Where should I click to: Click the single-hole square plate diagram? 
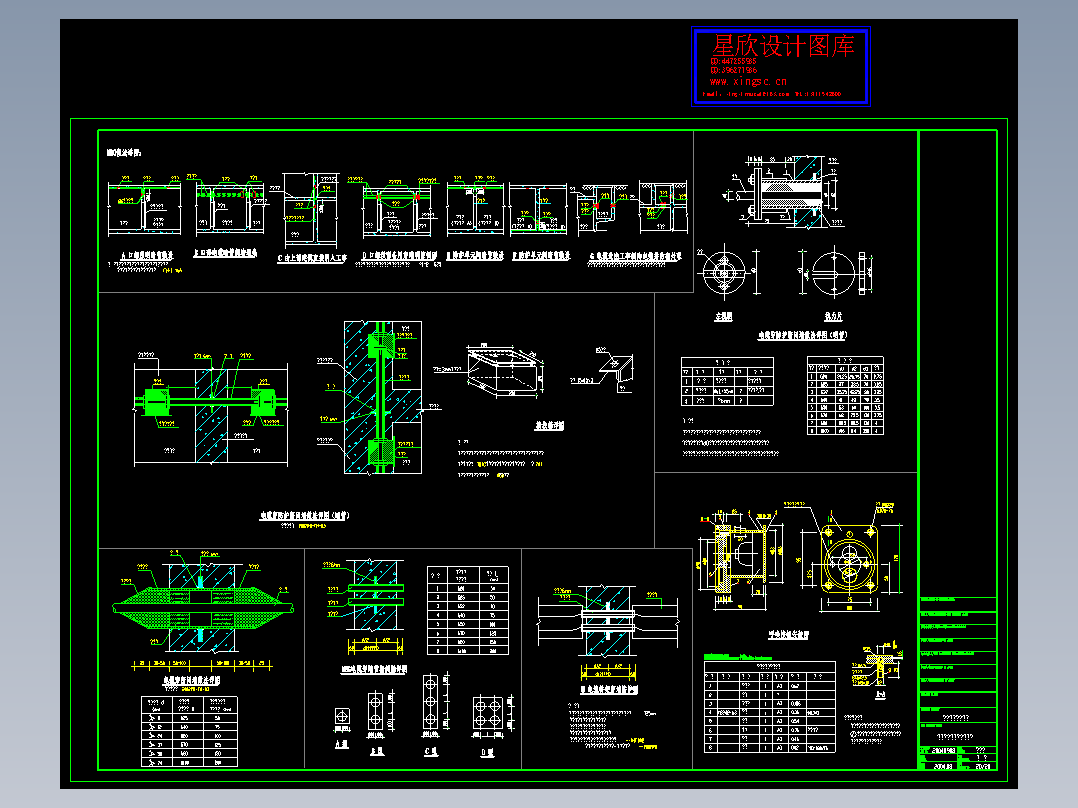[342, 717]
